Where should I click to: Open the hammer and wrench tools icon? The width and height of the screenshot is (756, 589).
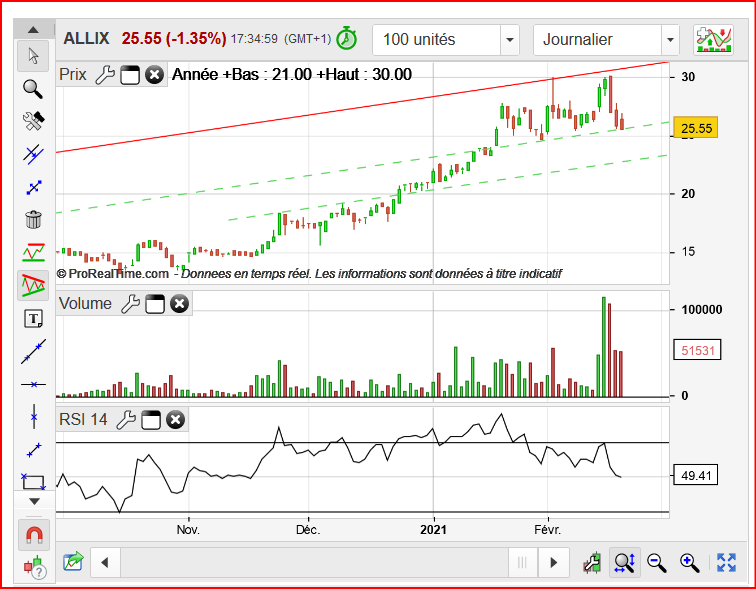pyautogui.click(x=33, y=121)
